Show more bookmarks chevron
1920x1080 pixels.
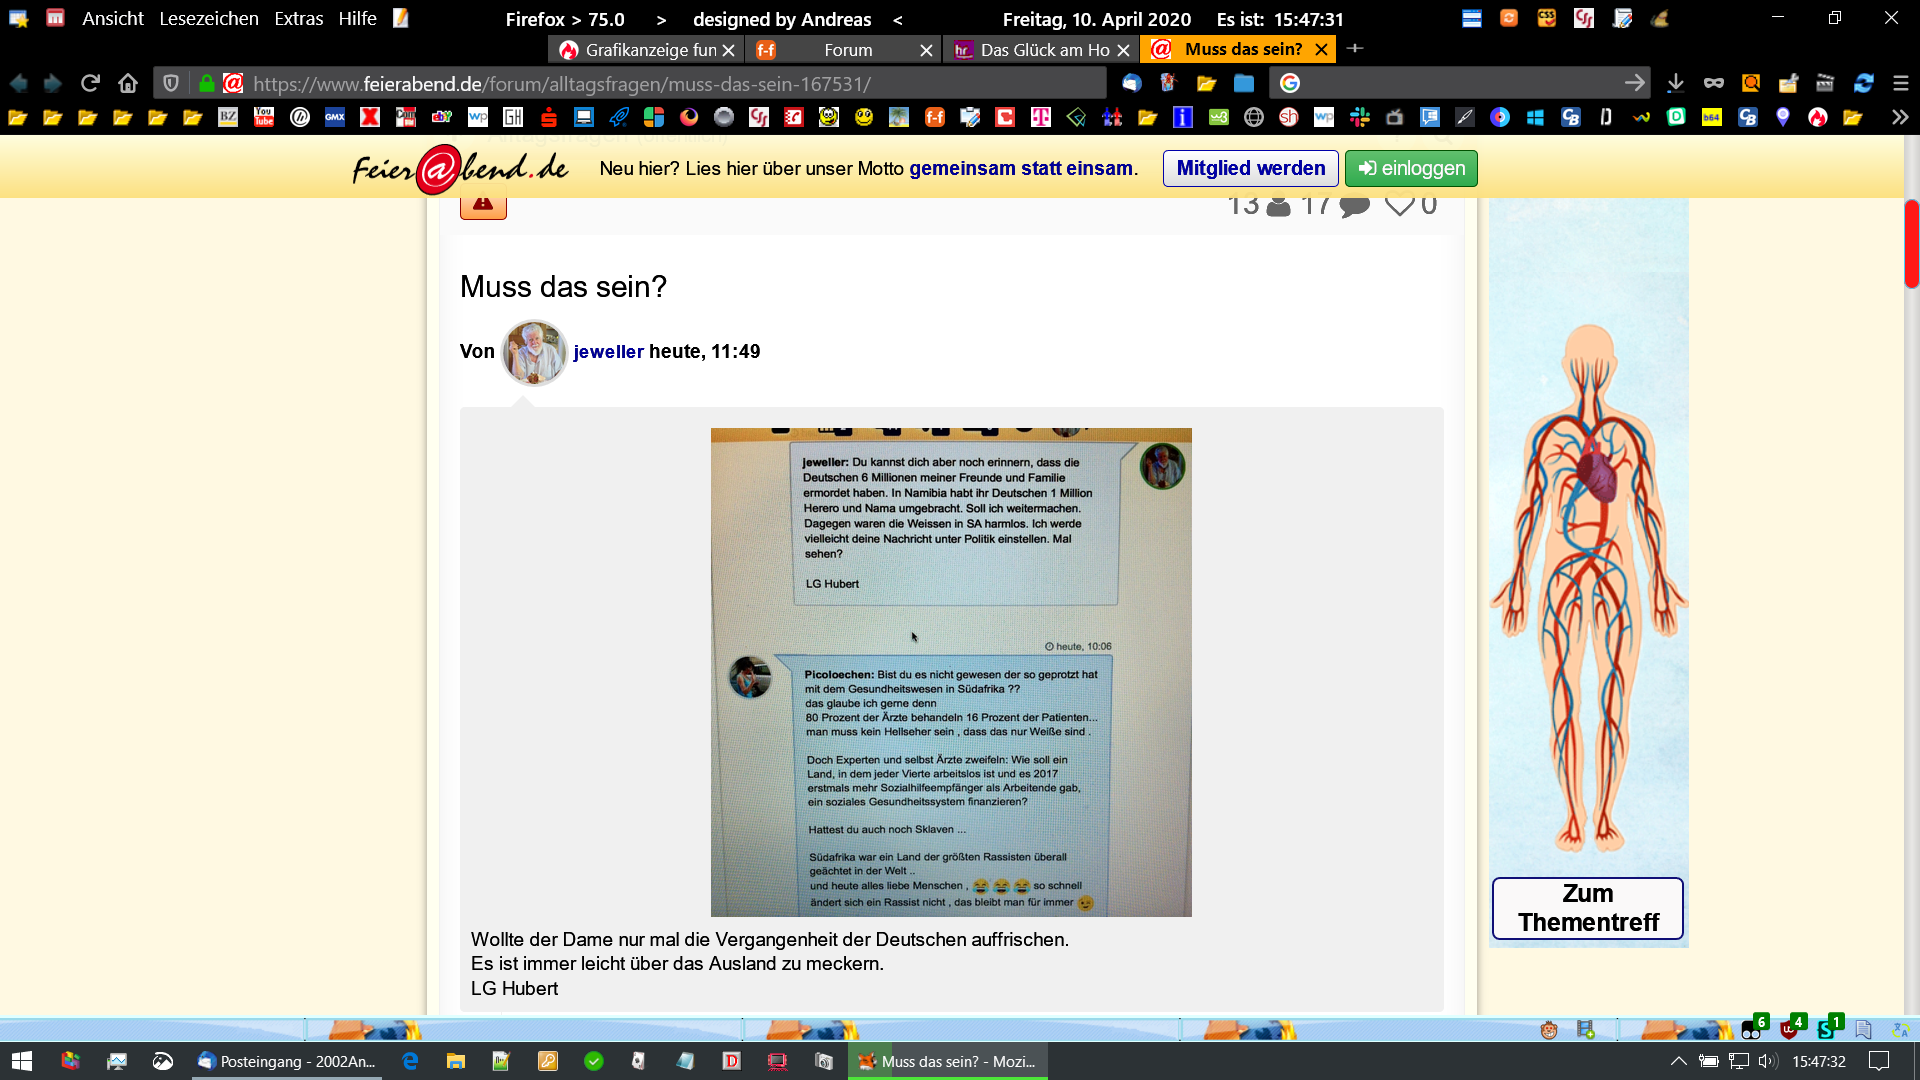pyautogui.click(x=1899, y=117)
